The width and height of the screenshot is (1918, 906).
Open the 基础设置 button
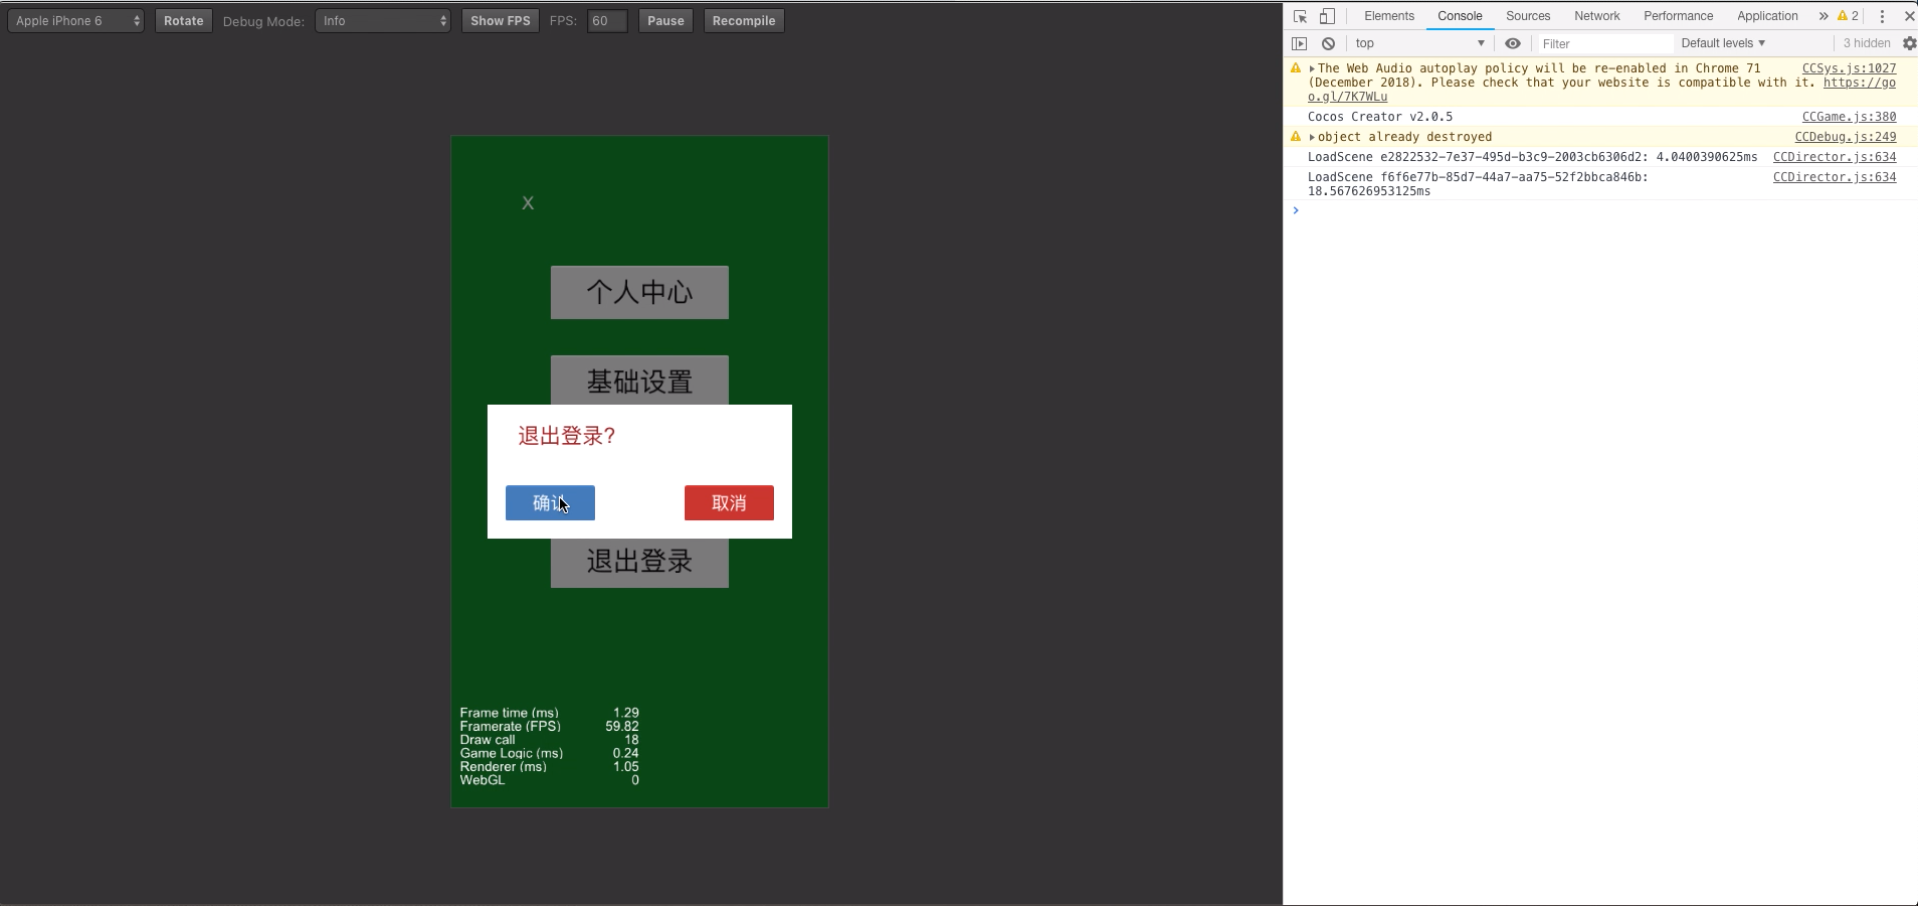coord(640,380)
